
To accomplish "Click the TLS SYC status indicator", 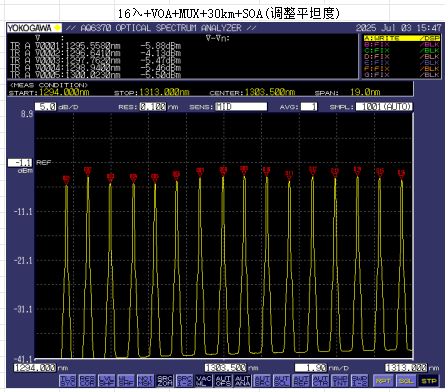I will pos(68,380).
